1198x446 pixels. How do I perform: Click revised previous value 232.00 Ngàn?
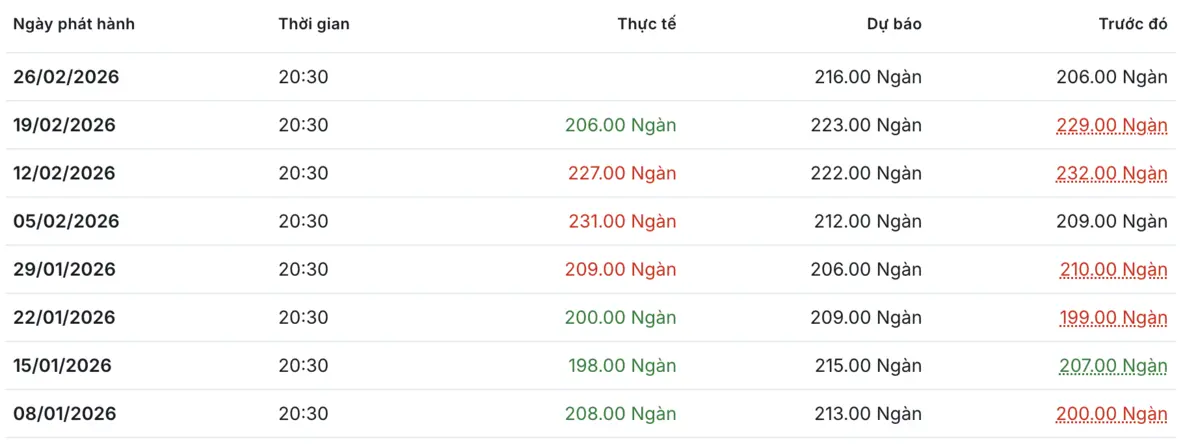tap(1112, 173)
